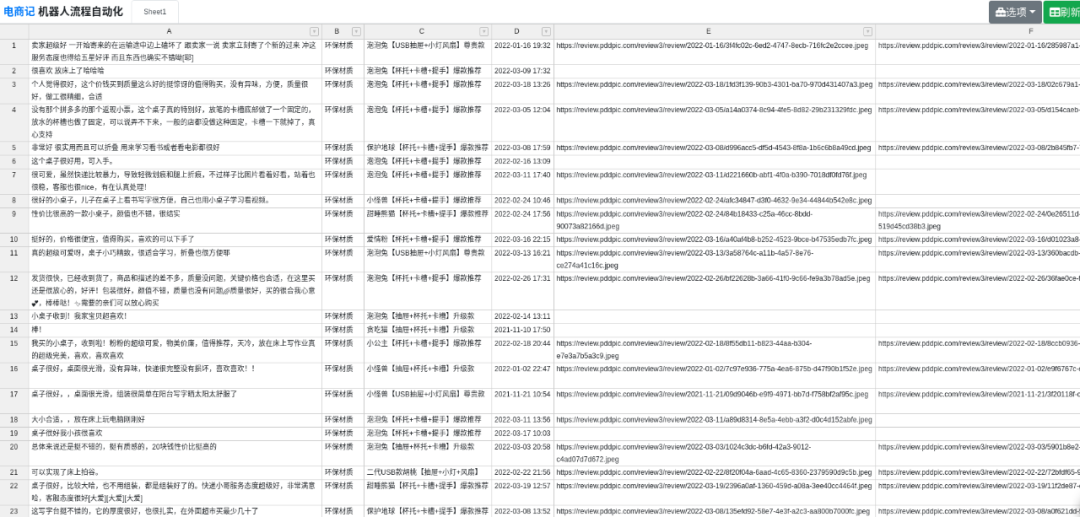Select row 17 by its row number
Screen dimensions: 1080x517
pos(14,400)
